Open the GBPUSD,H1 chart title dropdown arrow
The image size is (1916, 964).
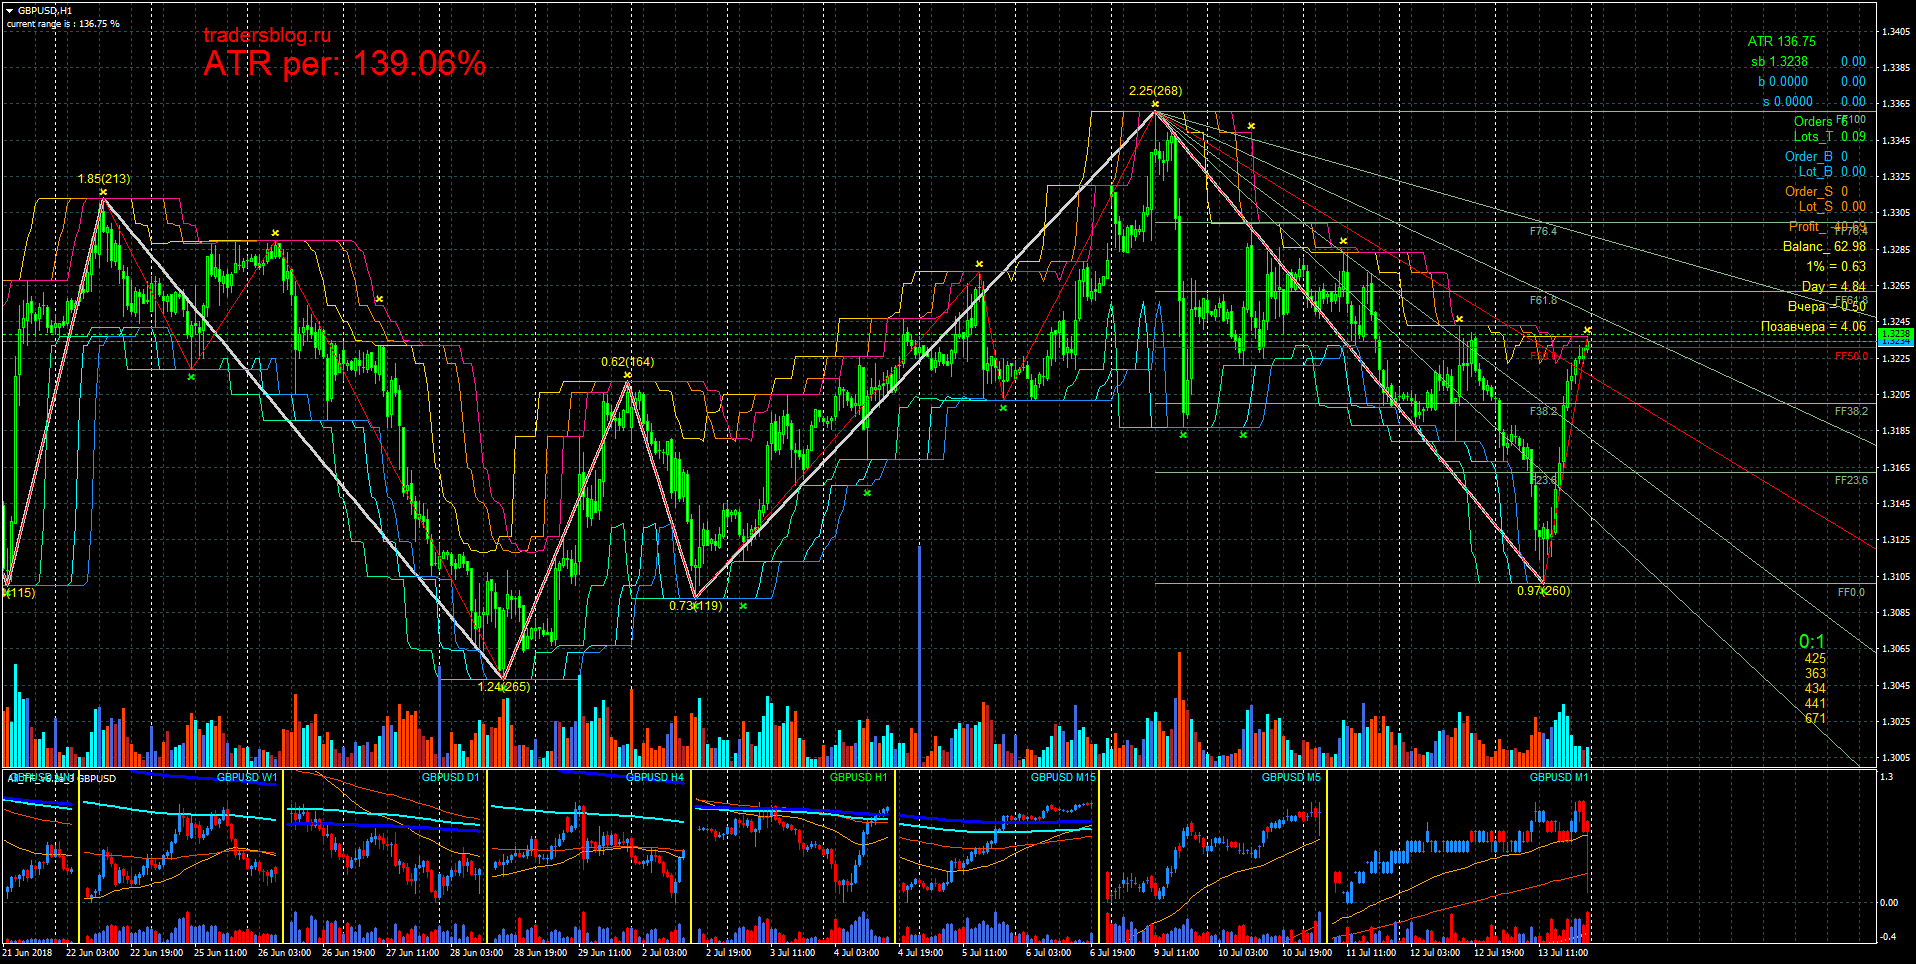10,11
